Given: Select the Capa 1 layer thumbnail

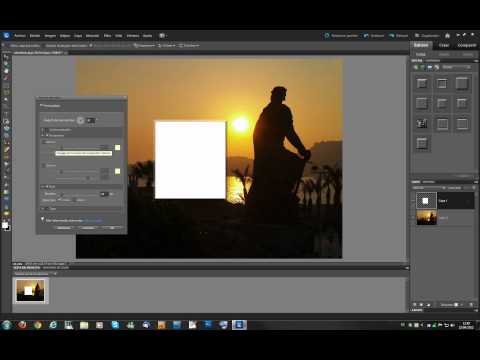Looking at the screenshot, I should (426, 201).
